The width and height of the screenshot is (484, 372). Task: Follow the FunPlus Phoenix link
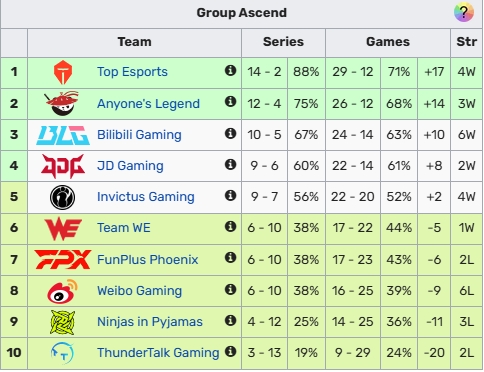[x=148, y=260]
